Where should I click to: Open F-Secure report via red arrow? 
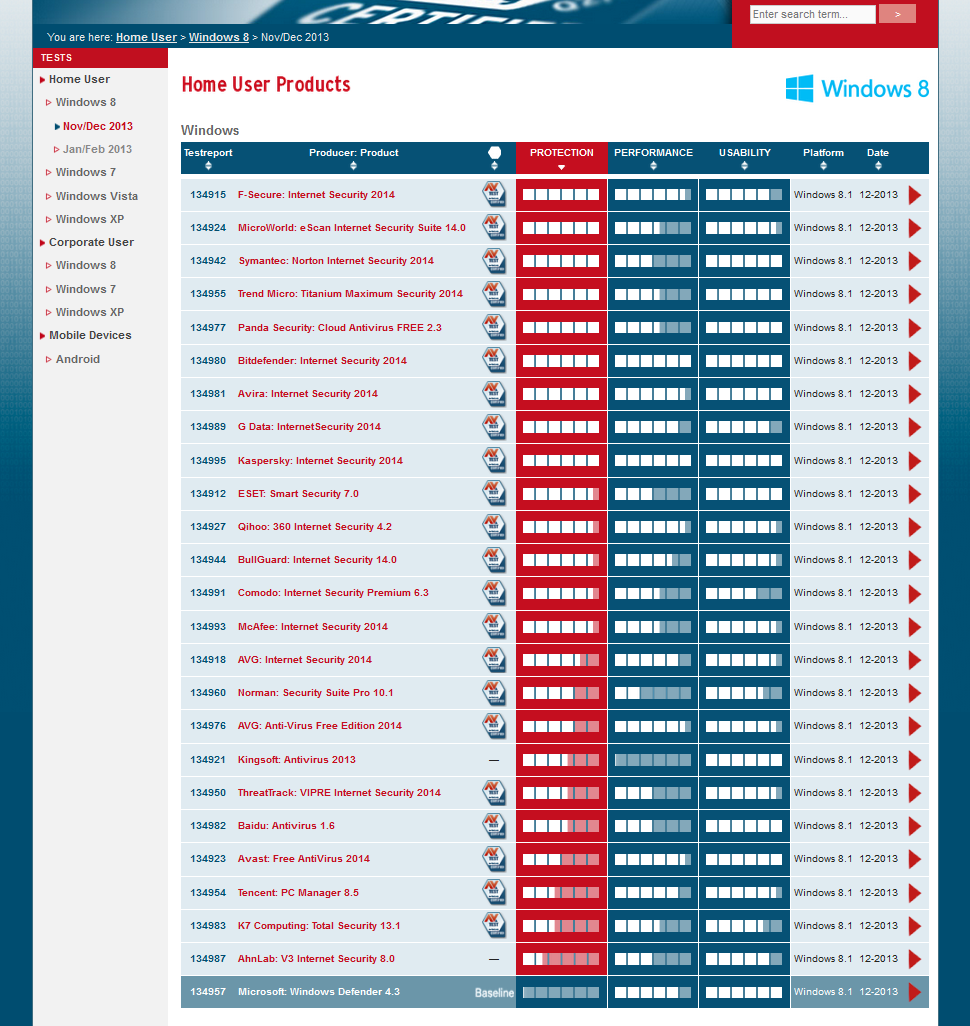(x=914, y=195)
